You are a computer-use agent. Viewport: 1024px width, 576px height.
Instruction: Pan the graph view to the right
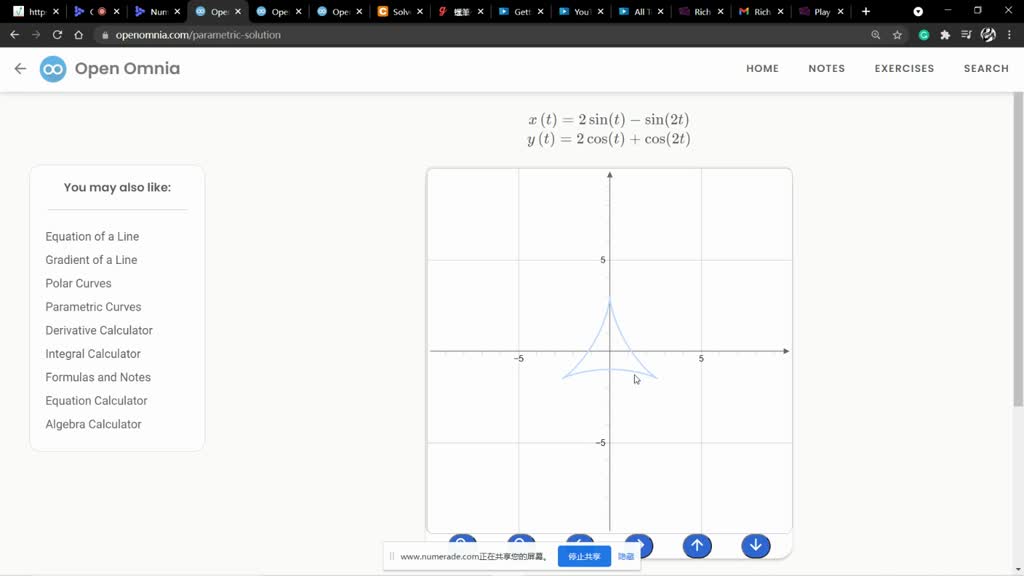tap(638, 545)
